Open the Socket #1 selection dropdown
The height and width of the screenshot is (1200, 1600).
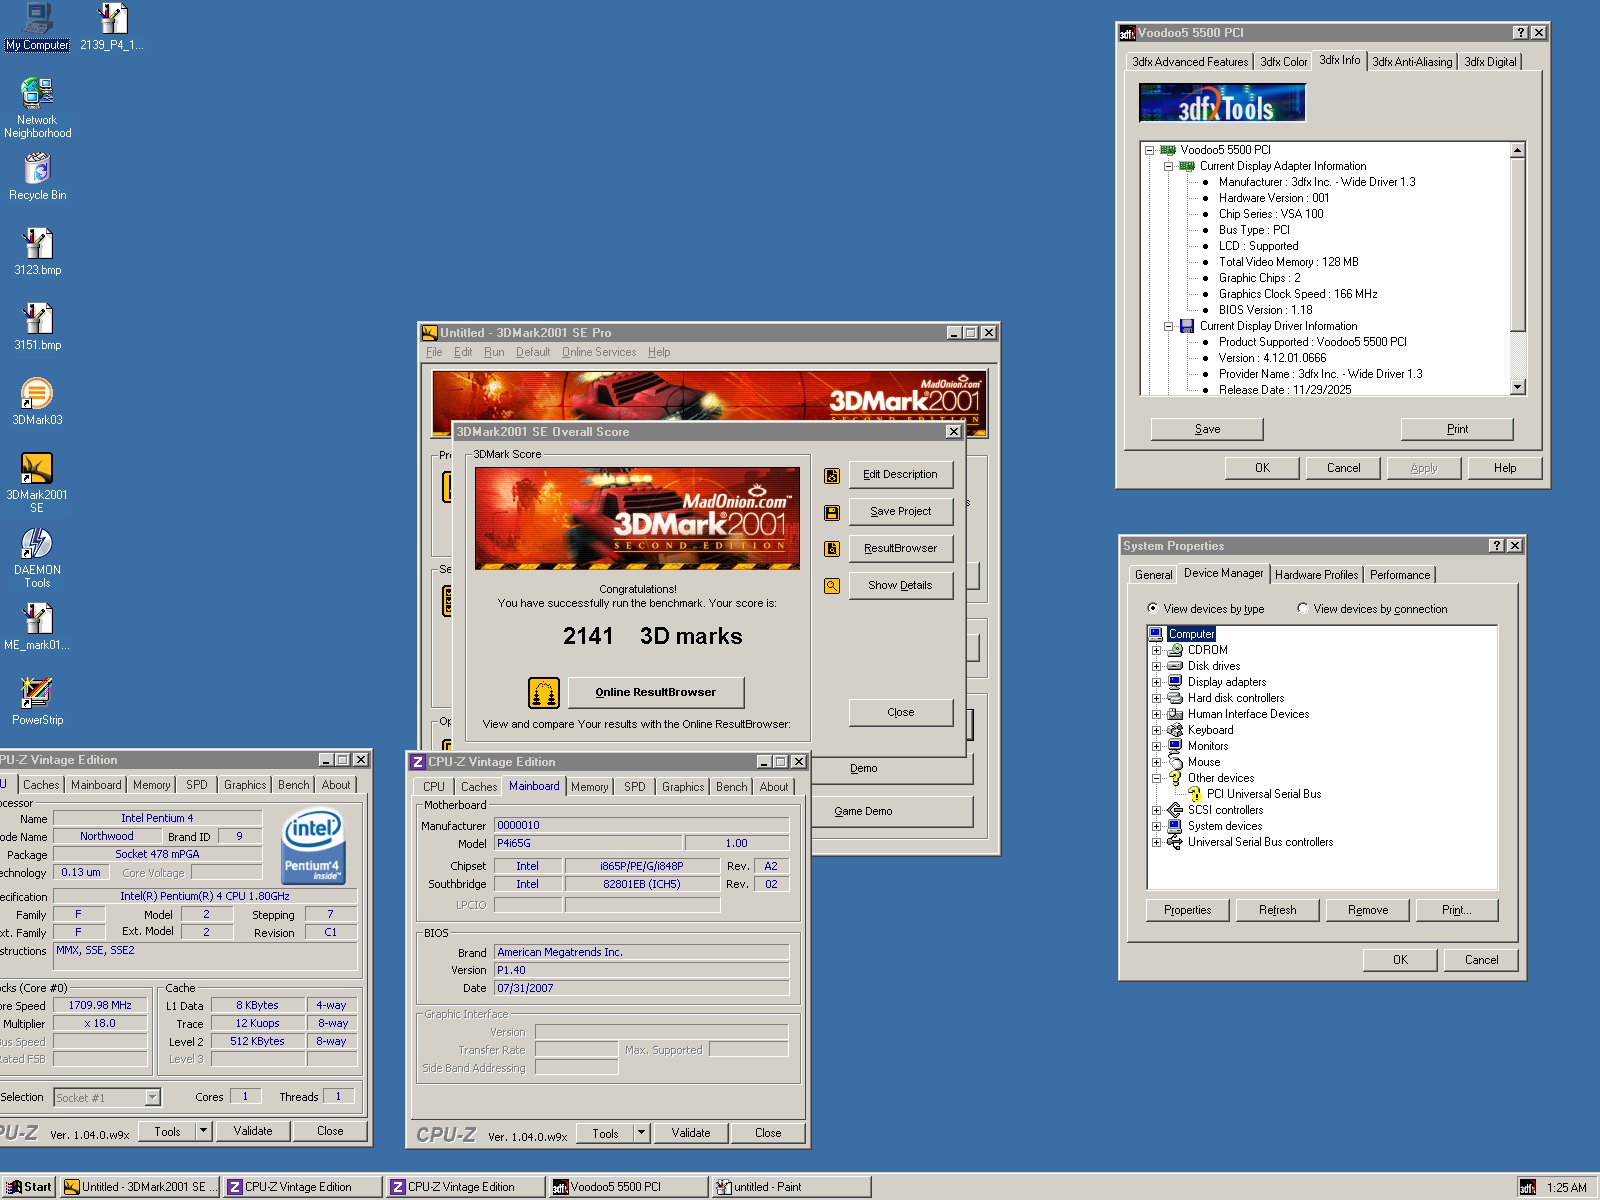click(152, 1097)
